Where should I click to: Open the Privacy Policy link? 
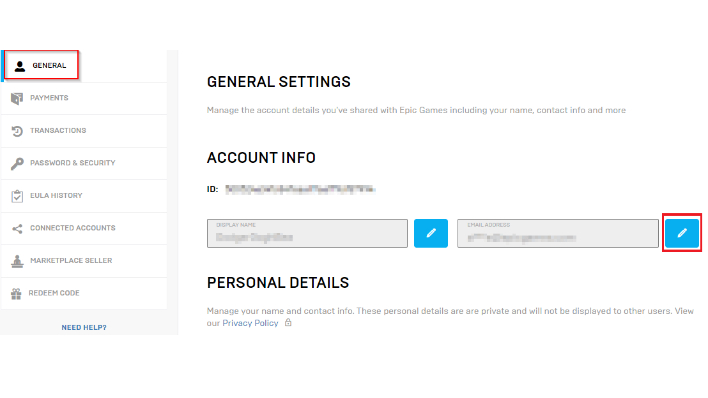250,323
